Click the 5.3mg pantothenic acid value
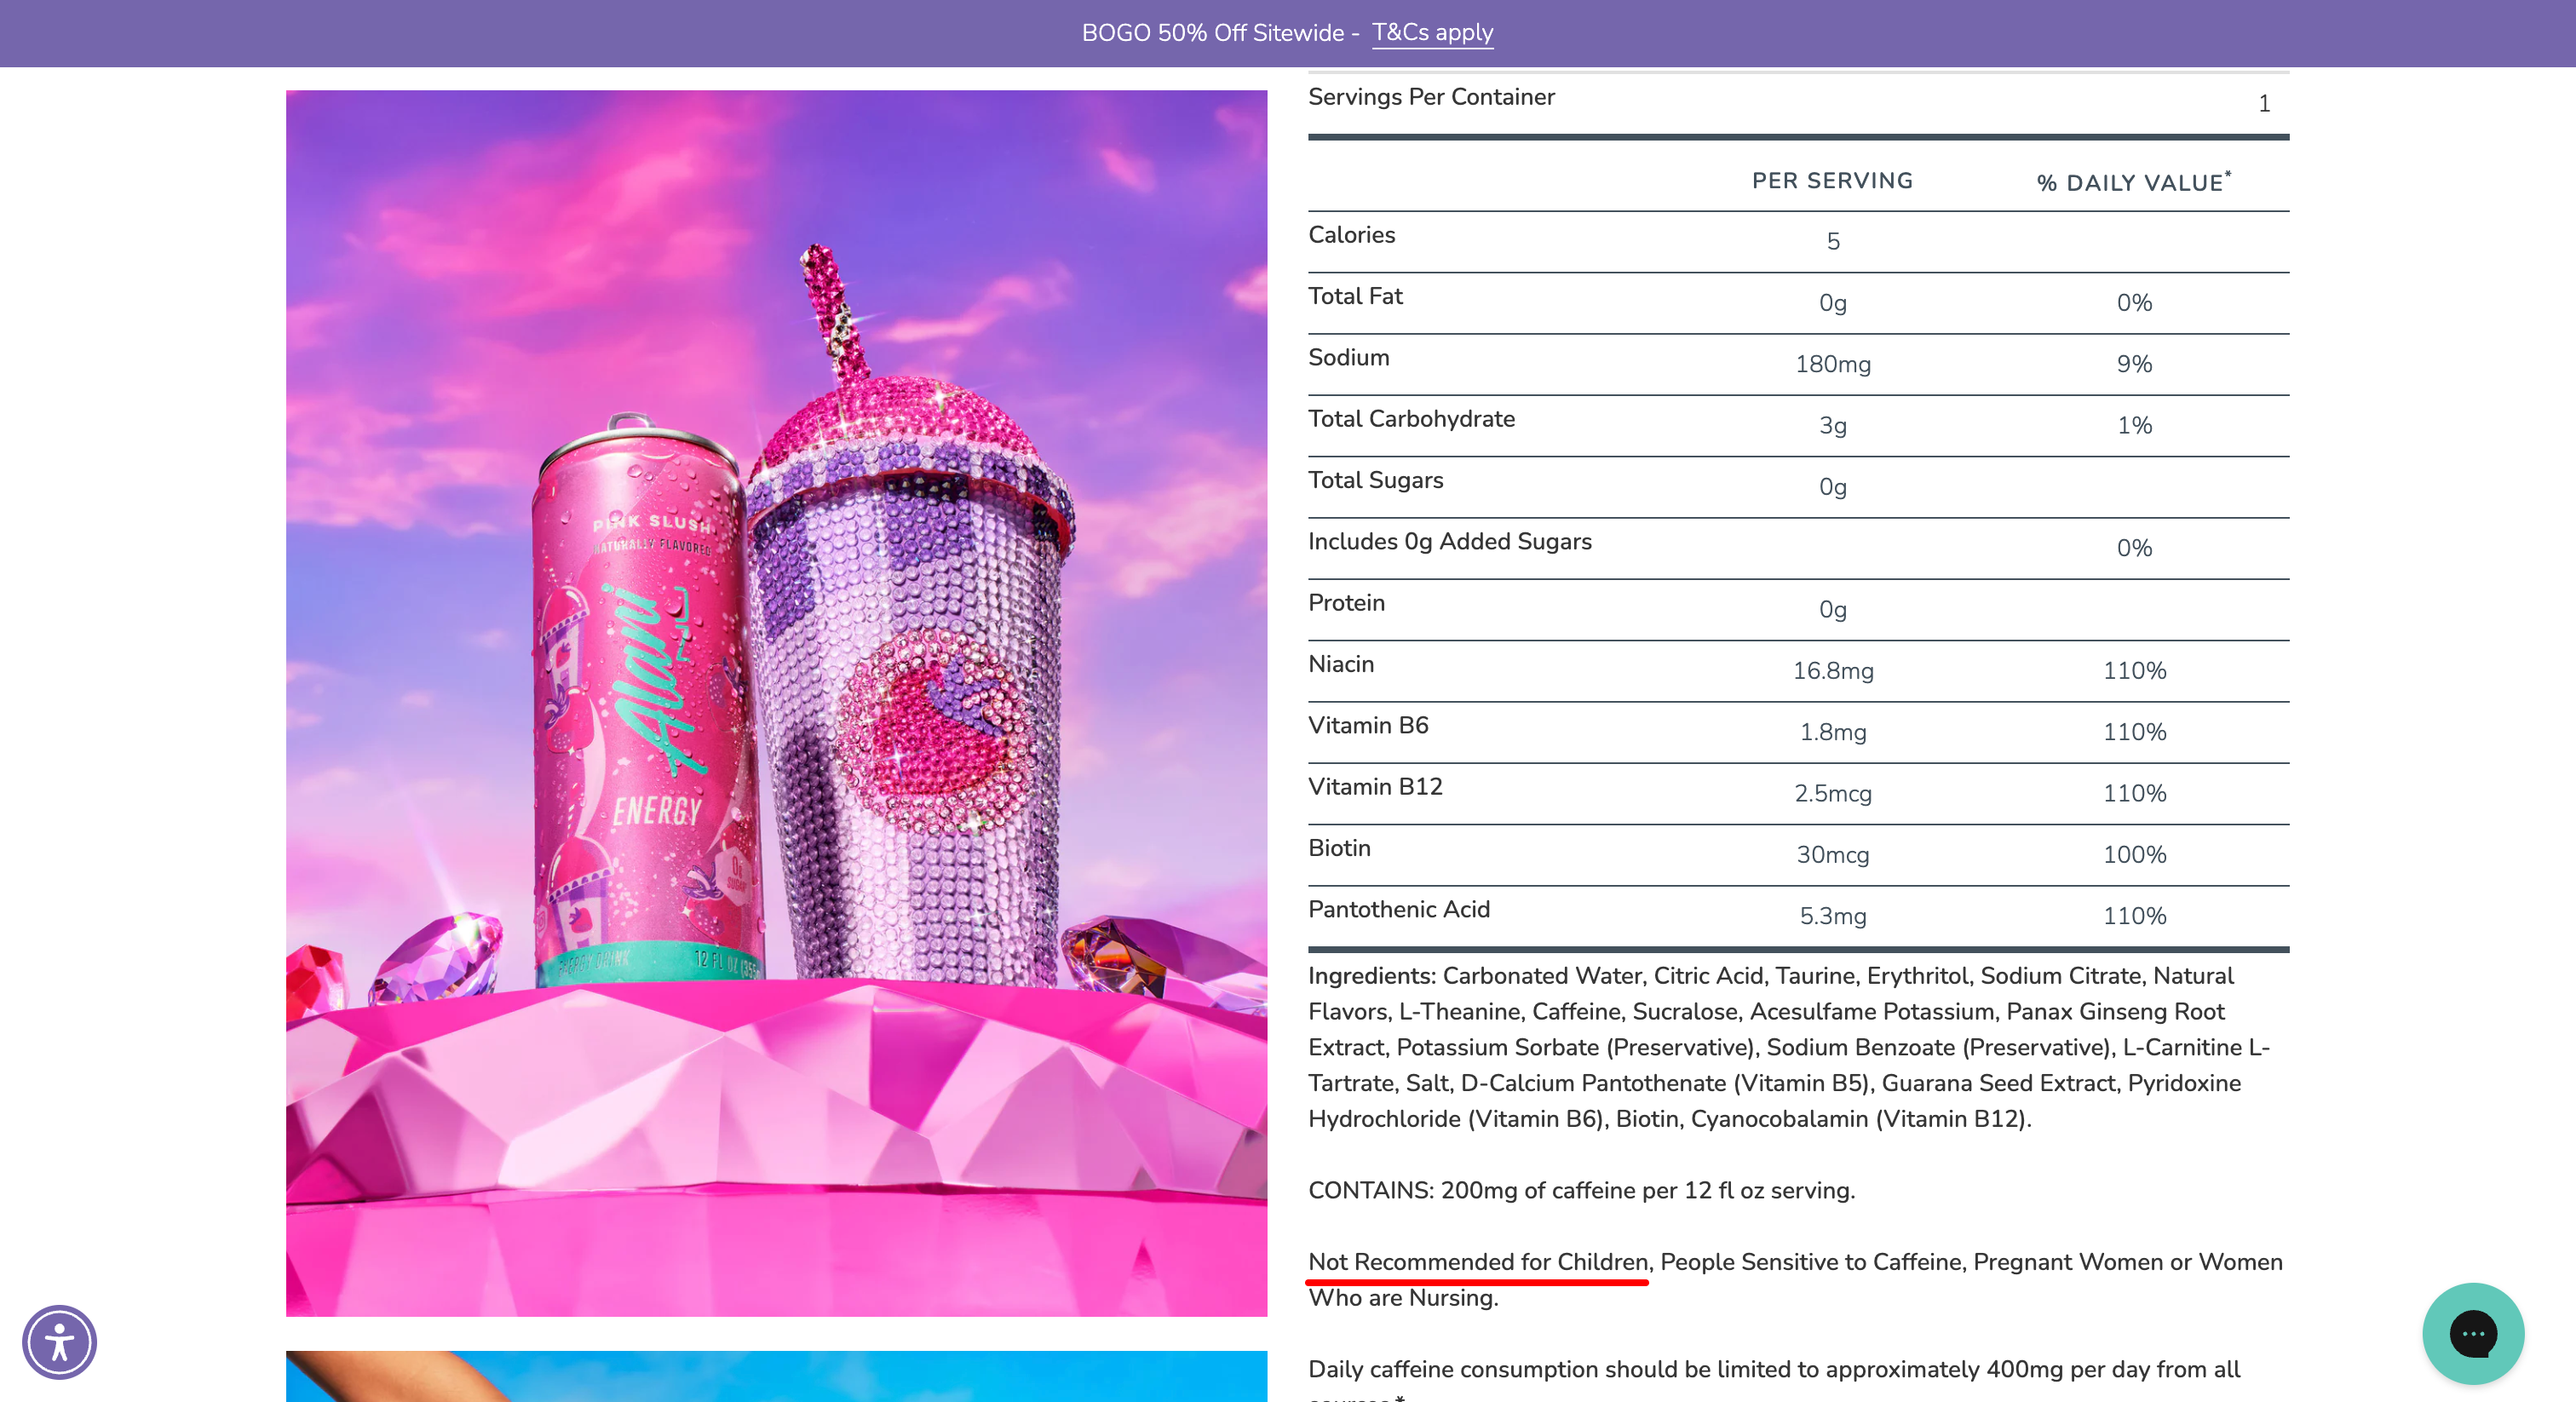 click(x=1832, y=916)
